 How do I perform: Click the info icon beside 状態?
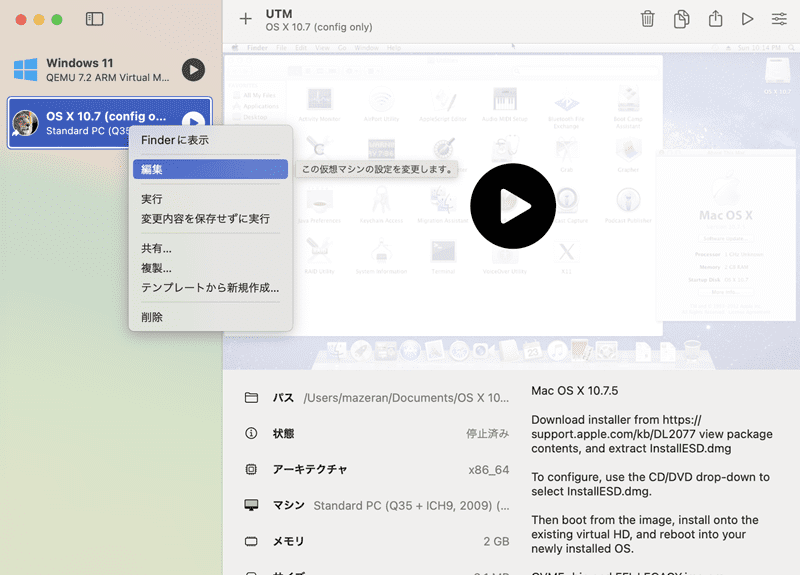tap(251, 433)
